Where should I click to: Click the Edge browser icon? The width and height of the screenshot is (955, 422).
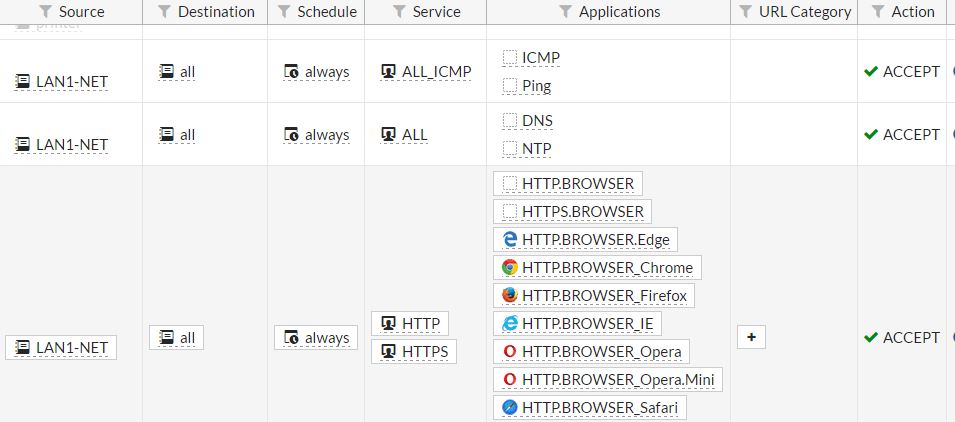(510, 240)
